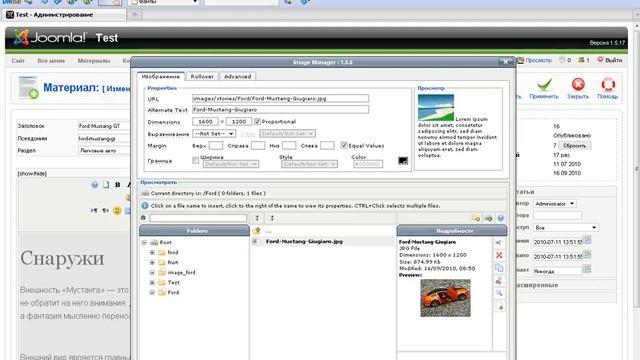Click the smiley emoticon editor icon
This screenshot has width=640, height=360.
pyautogui.click(x=117, y=211)
